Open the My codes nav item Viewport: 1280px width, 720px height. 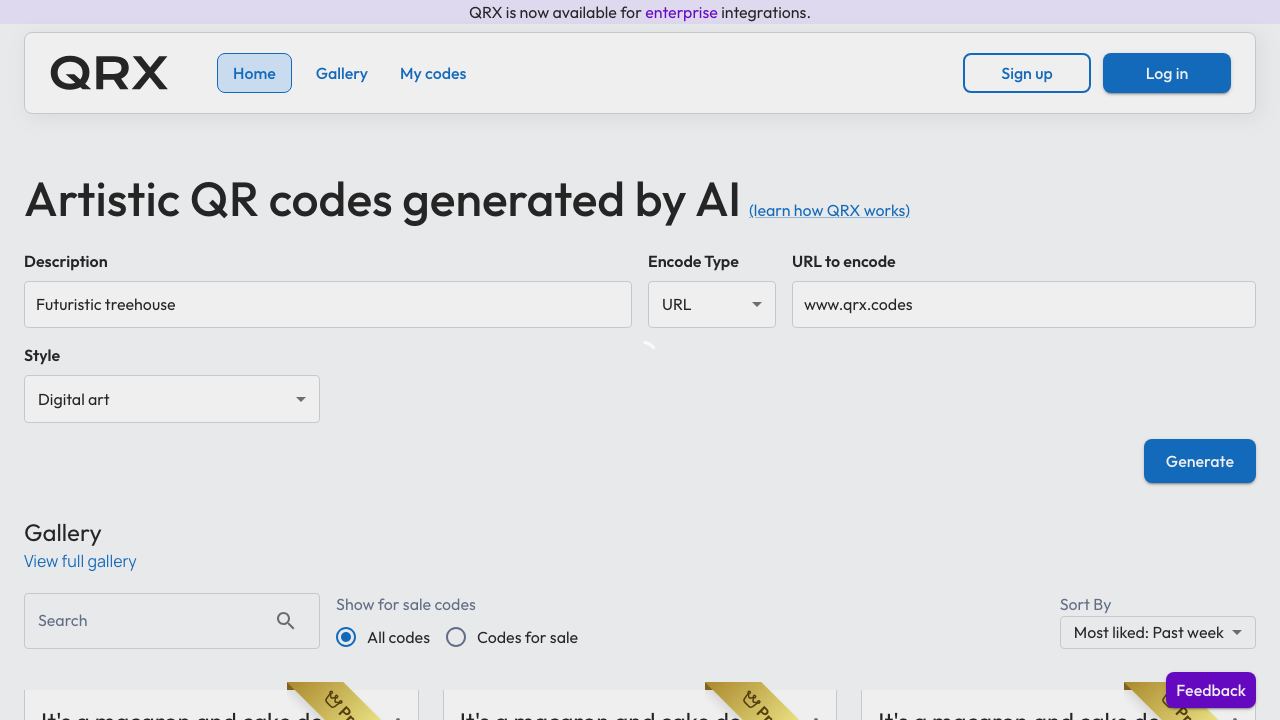433,73
